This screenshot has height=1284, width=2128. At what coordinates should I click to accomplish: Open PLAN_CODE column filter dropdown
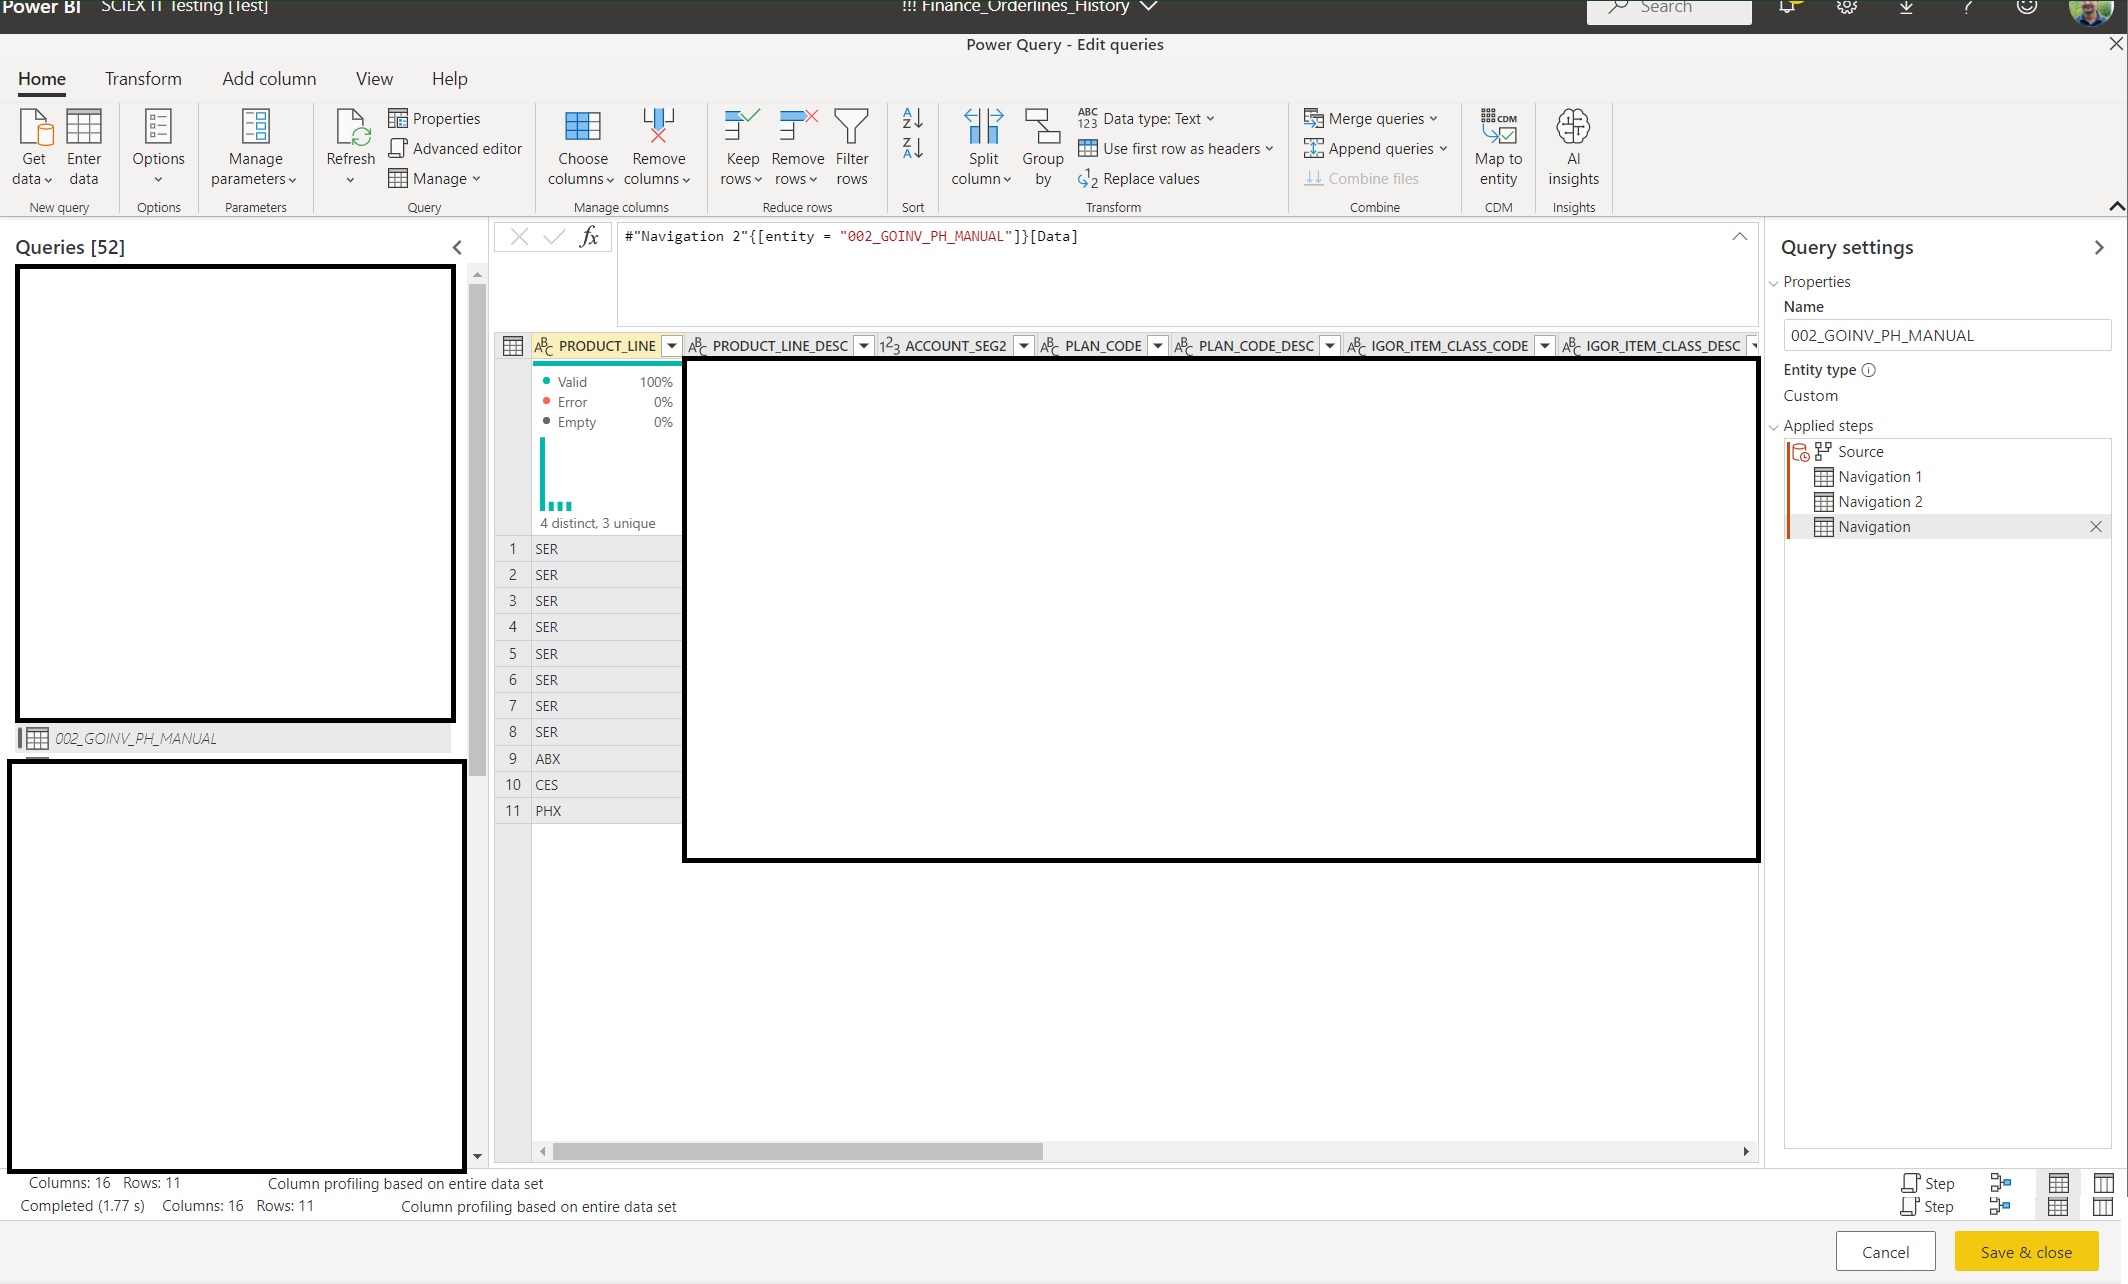(1158, 346)
